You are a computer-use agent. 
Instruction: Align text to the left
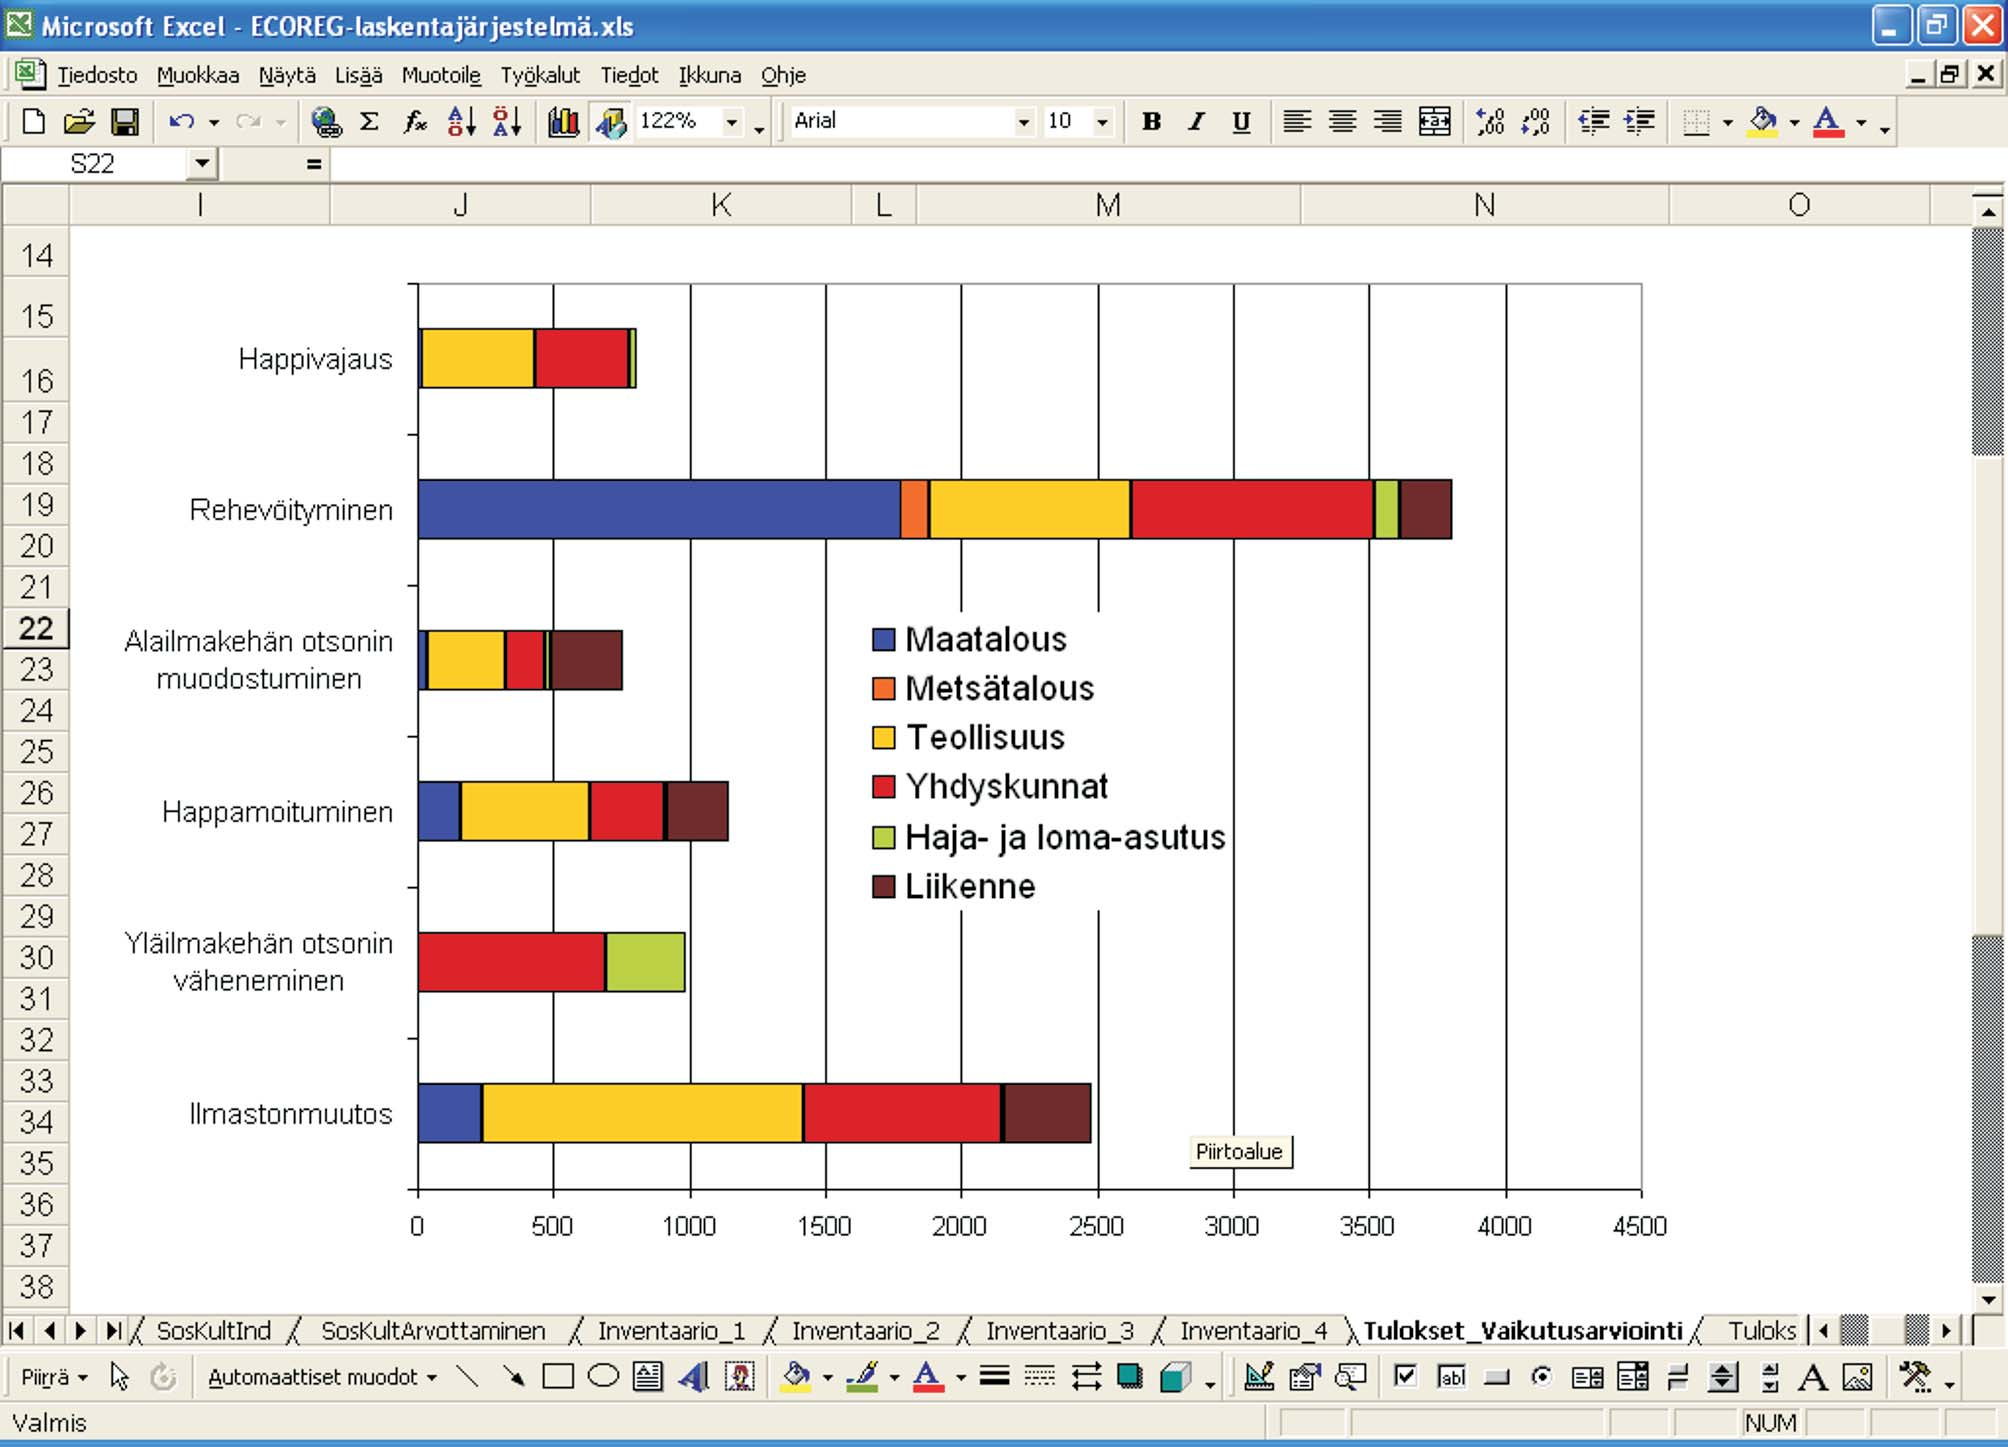[1297, 122]
